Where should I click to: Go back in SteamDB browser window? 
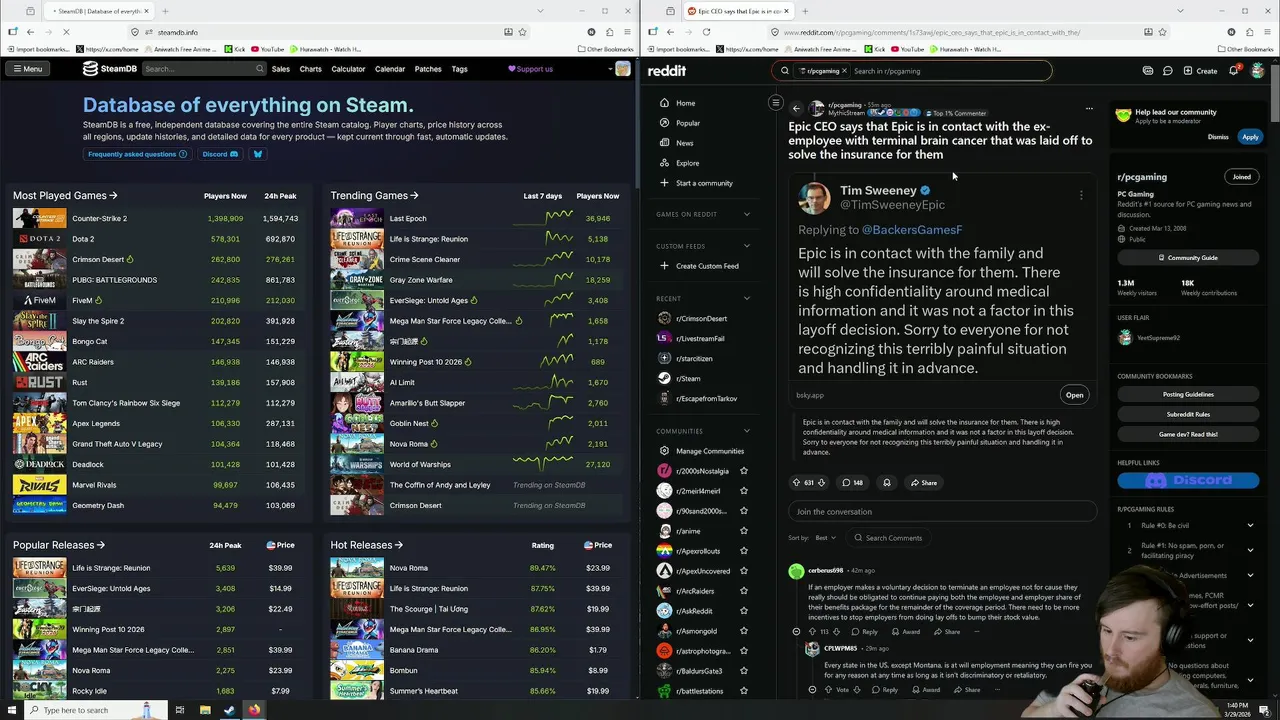coord(30,32)
